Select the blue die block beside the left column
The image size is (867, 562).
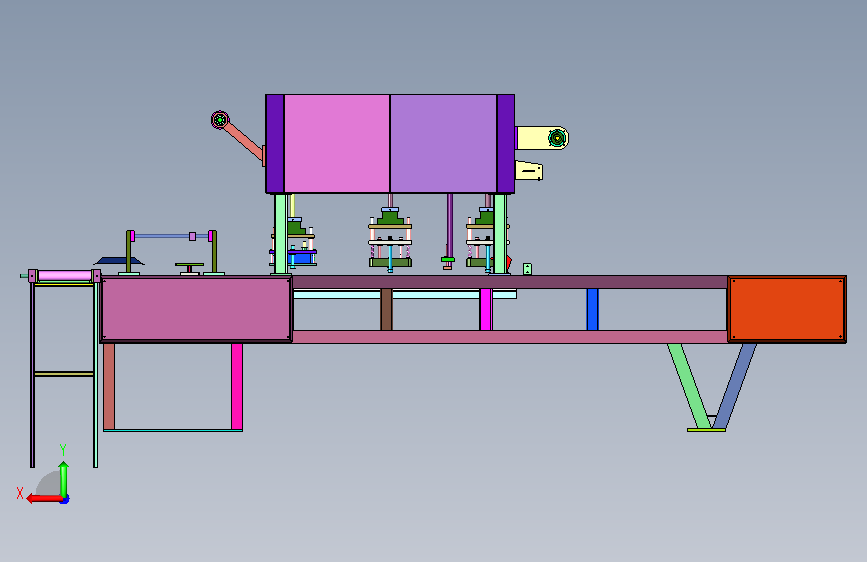301,258
